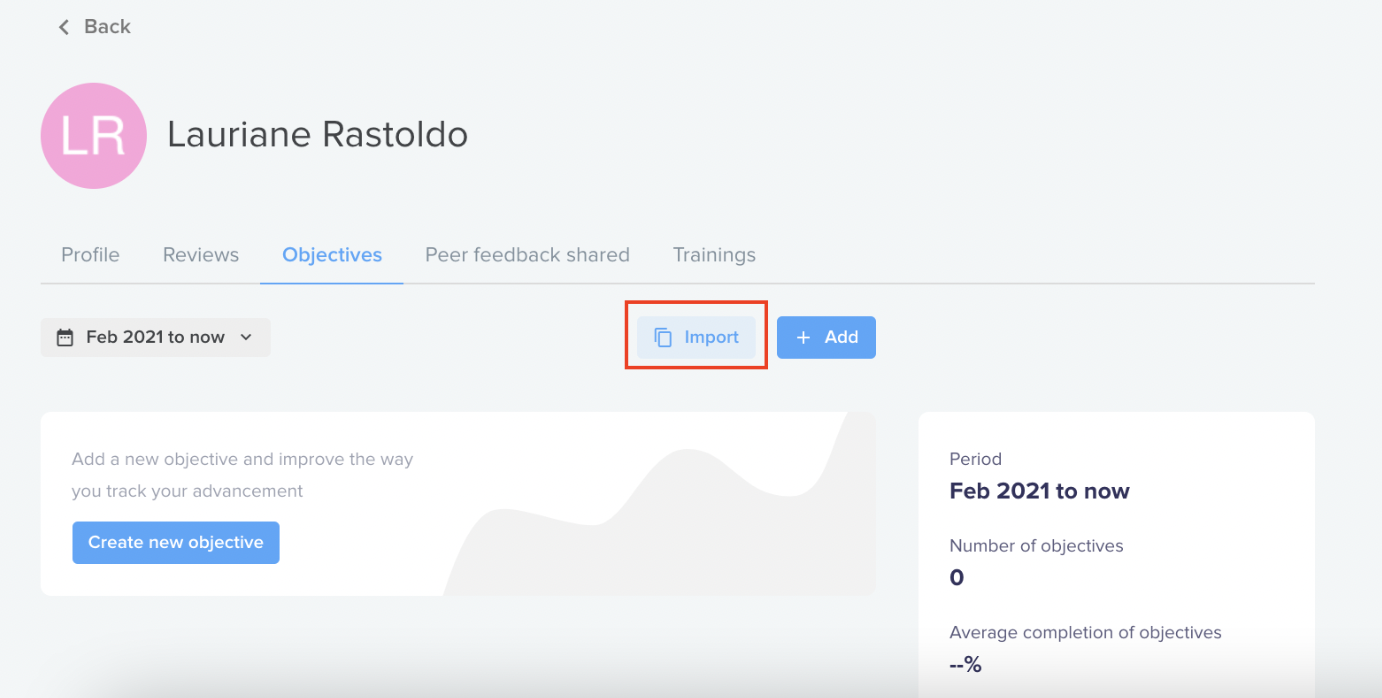Select the Lauriane Rastoldo name heading
The width and height of the screenshot is (1382, 698).
(318, 134)
